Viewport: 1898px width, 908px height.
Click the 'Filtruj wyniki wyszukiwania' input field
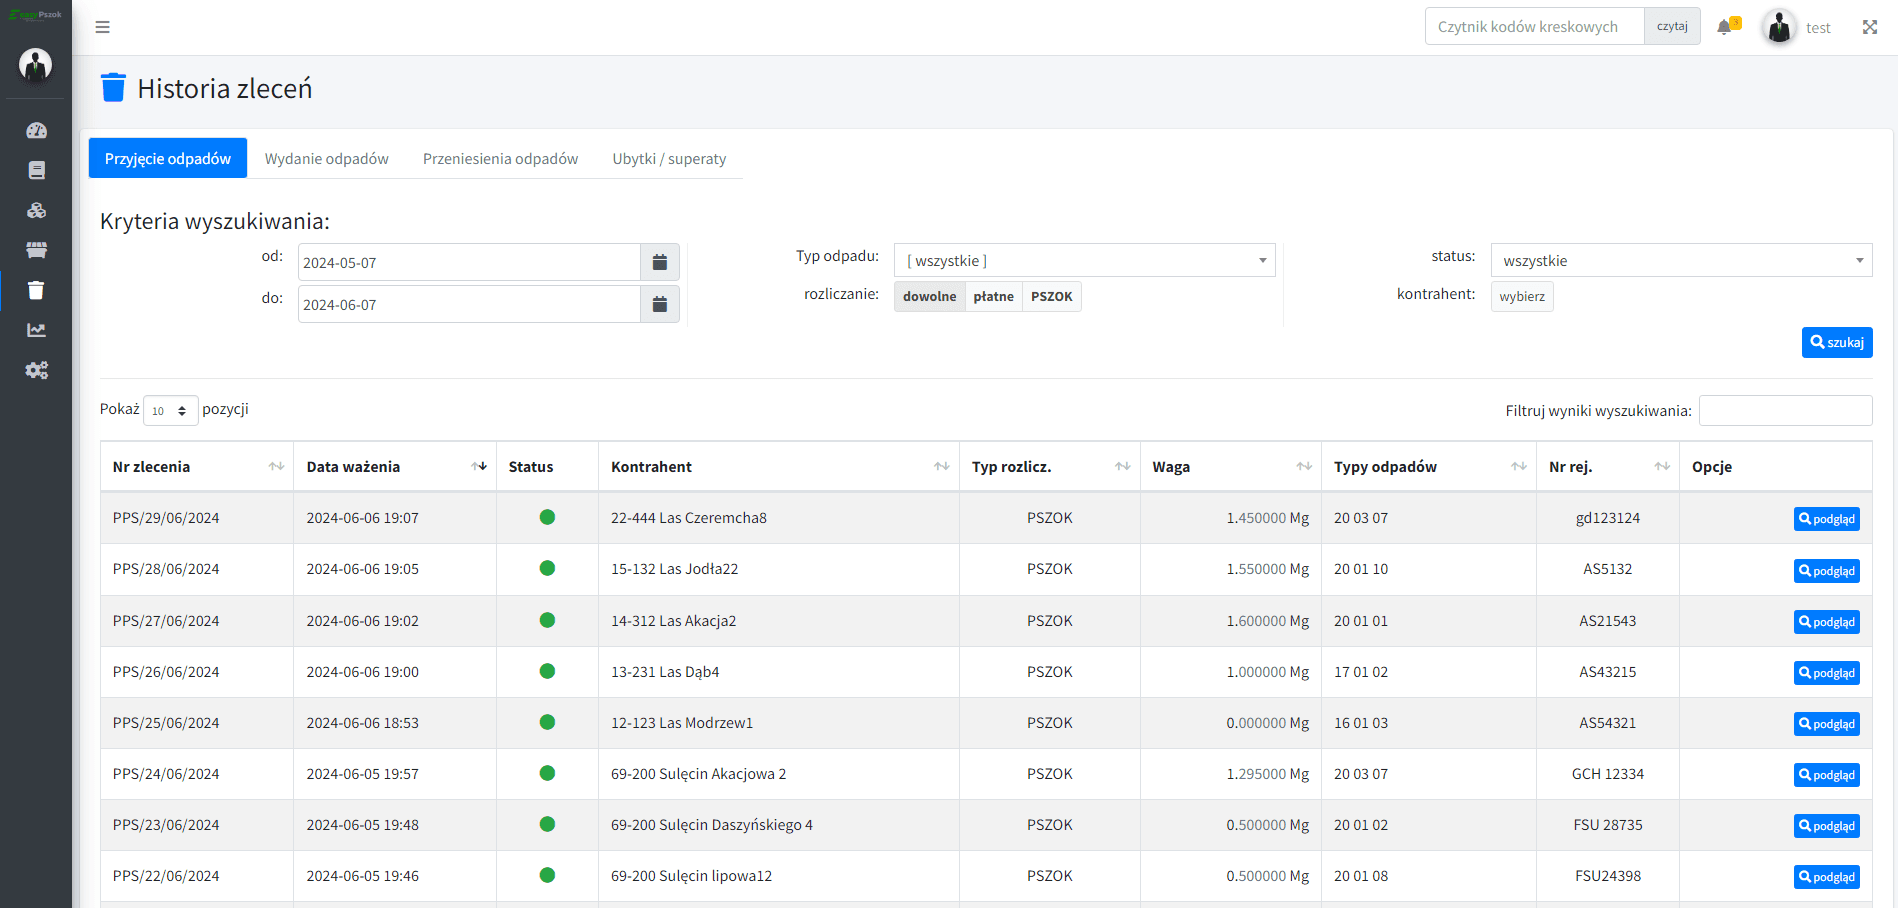pos(1785,411)
